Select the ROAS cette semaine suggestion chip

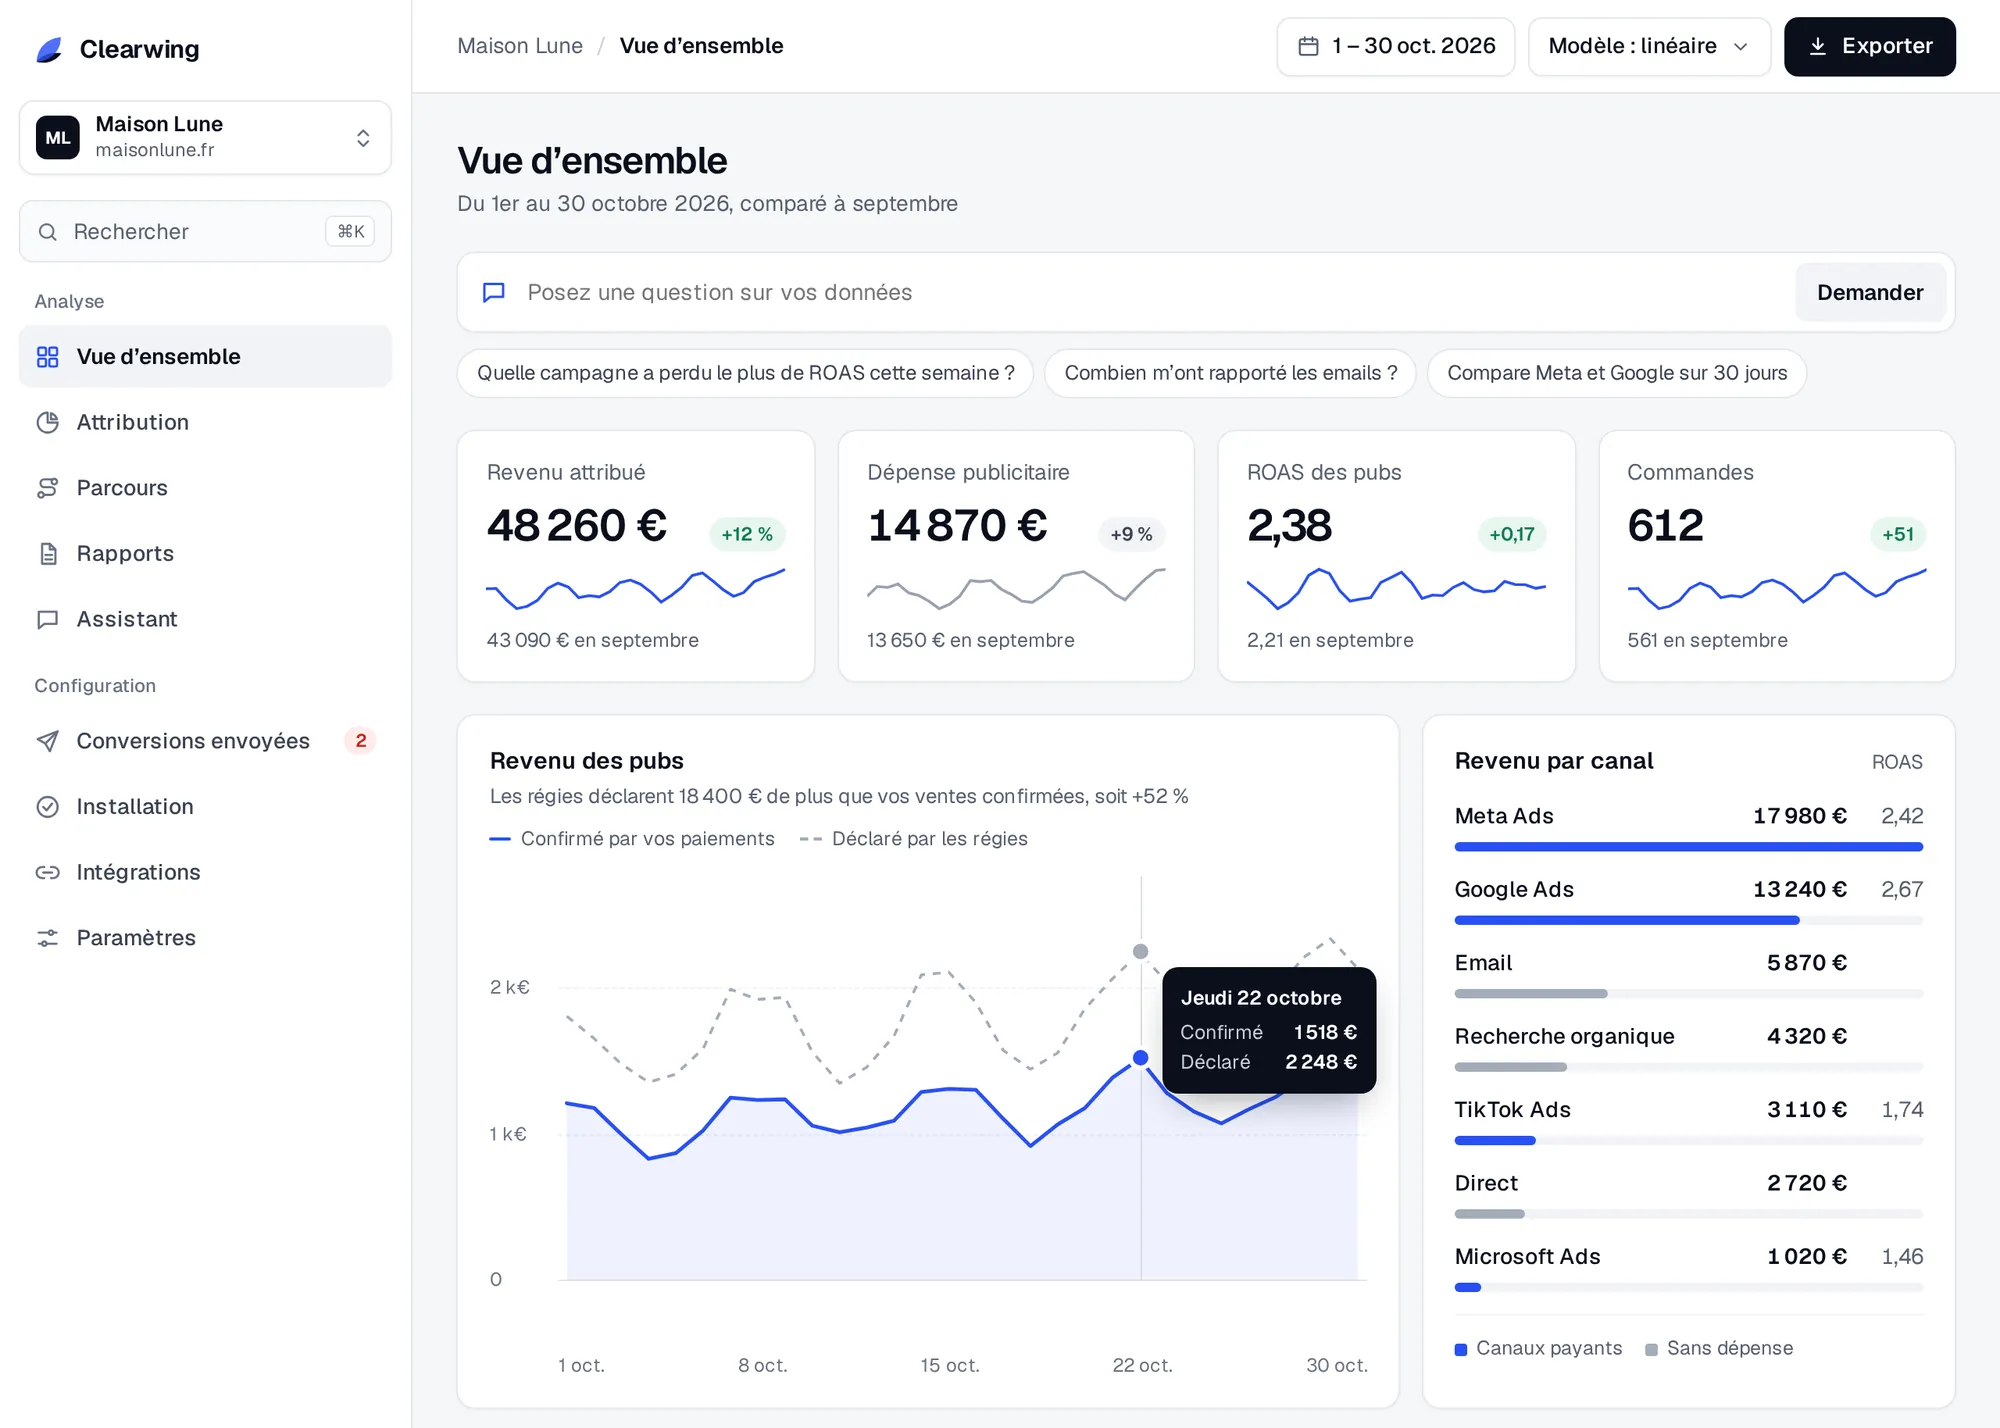click(745, 373)
